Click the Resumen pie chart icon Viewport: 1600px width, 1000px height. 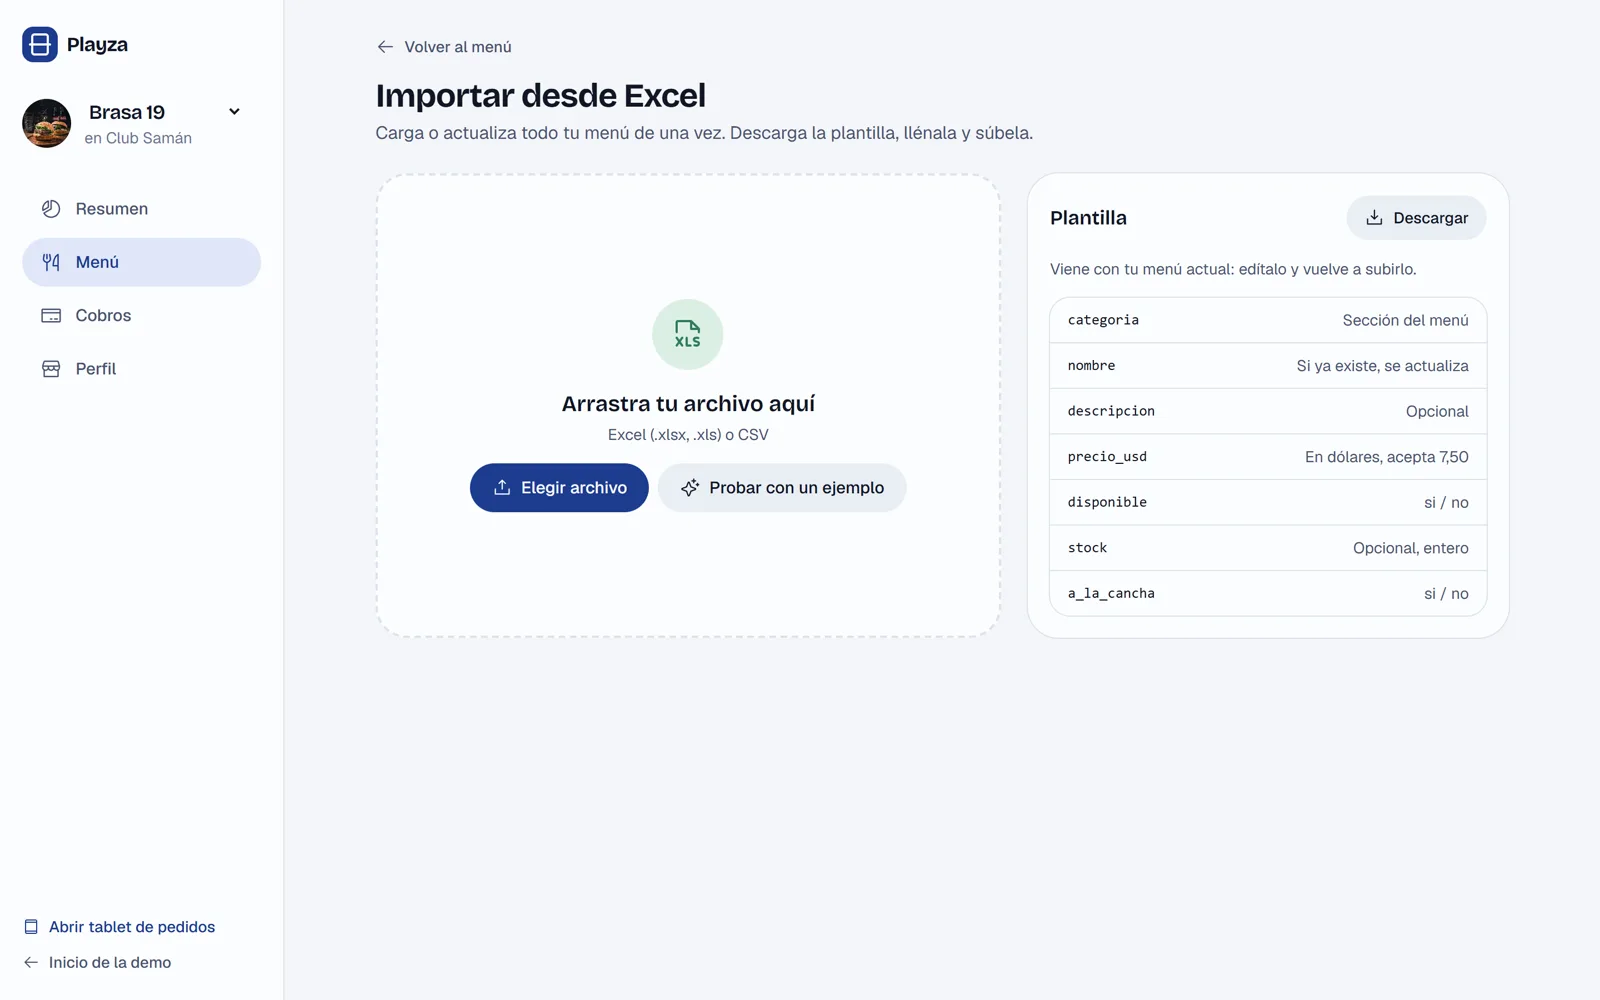click(x=51, y=209)
